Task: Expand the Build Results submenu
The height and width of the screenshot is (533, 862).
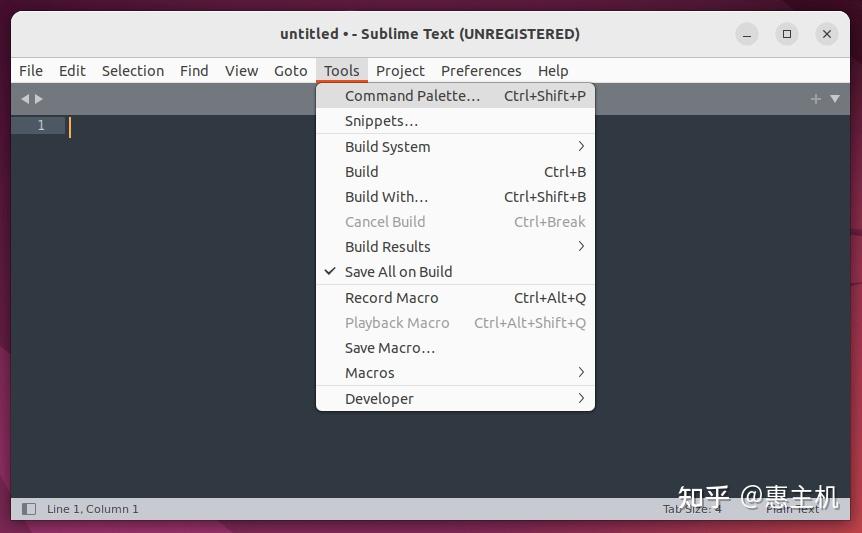Action: 455,247
